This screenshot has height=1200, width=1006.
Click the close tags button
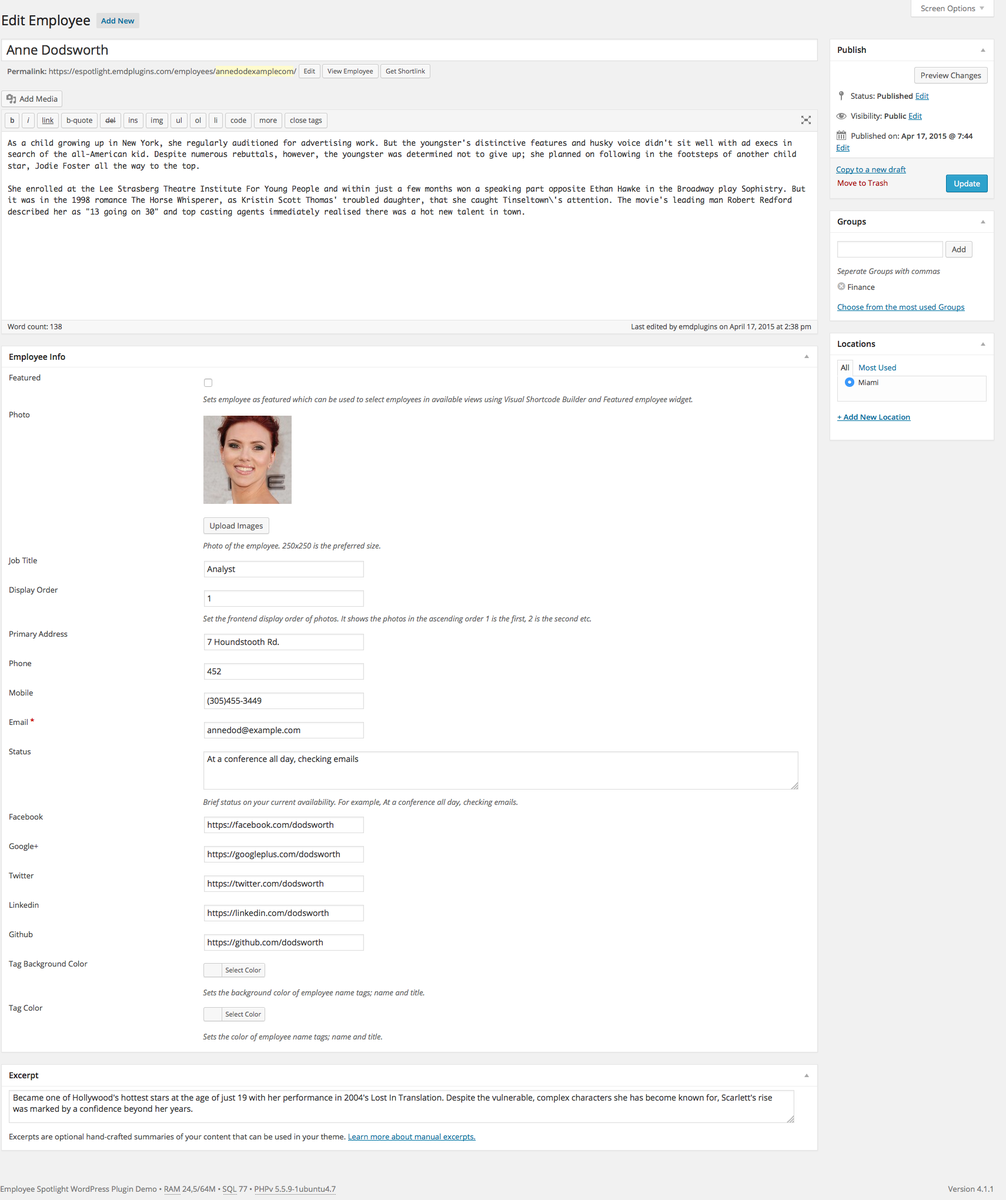click(306, 120)
